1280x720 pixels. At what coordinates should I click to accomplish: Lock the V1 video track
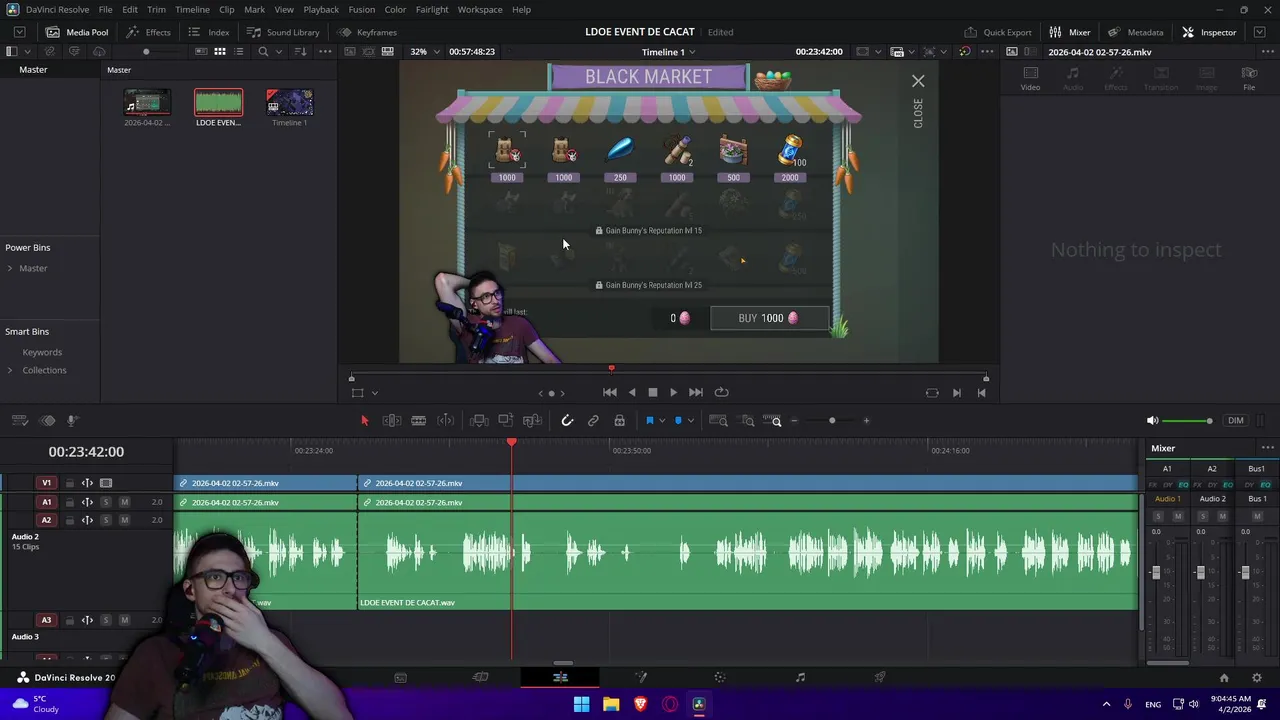point(69,483)
